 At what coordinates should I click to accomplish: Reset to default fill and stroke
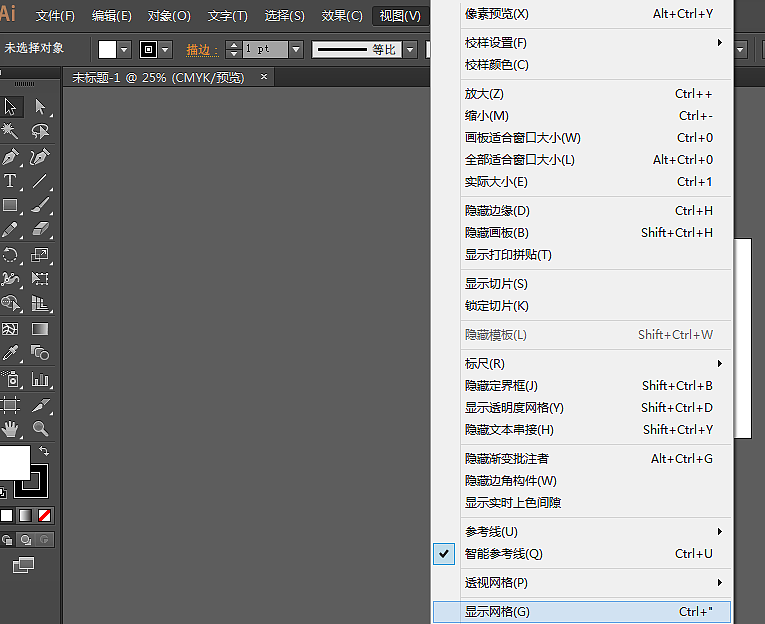(3, 492)
